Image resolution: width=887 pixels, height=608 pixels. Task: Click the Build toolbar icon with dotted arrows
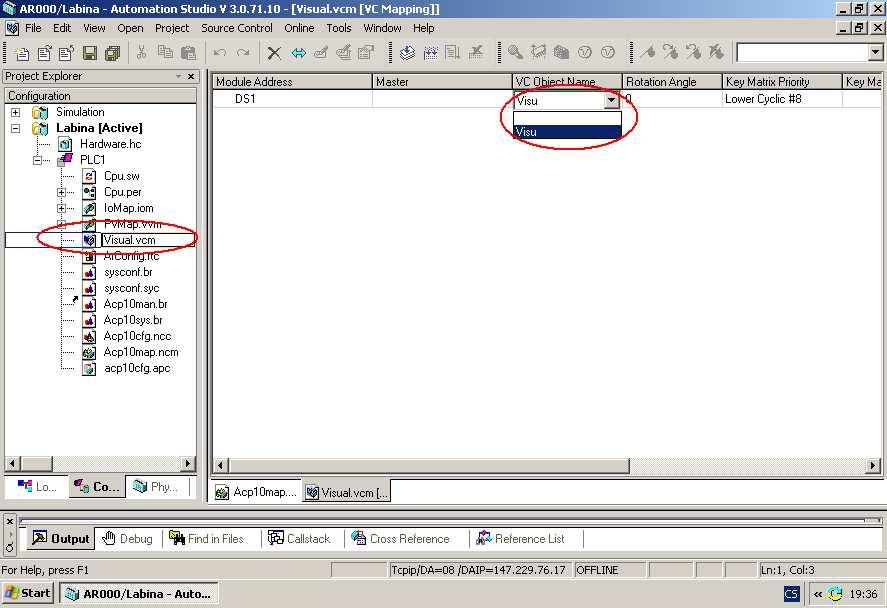point(430,53)
